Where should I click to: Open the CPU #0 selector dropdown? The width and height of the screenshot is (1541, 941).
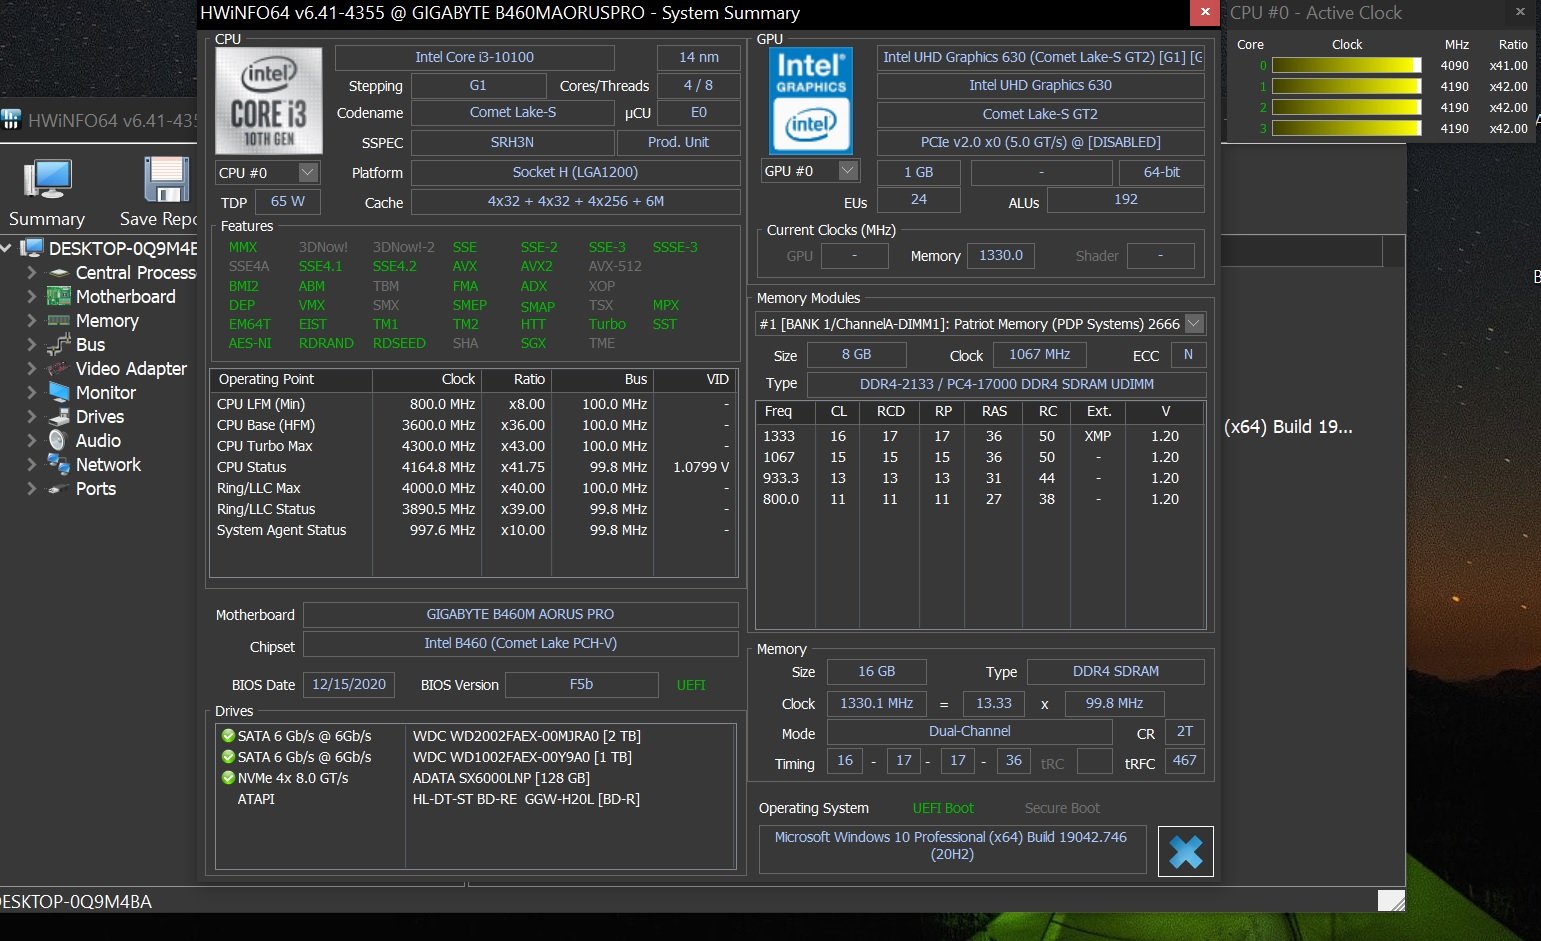coord(308,172)
